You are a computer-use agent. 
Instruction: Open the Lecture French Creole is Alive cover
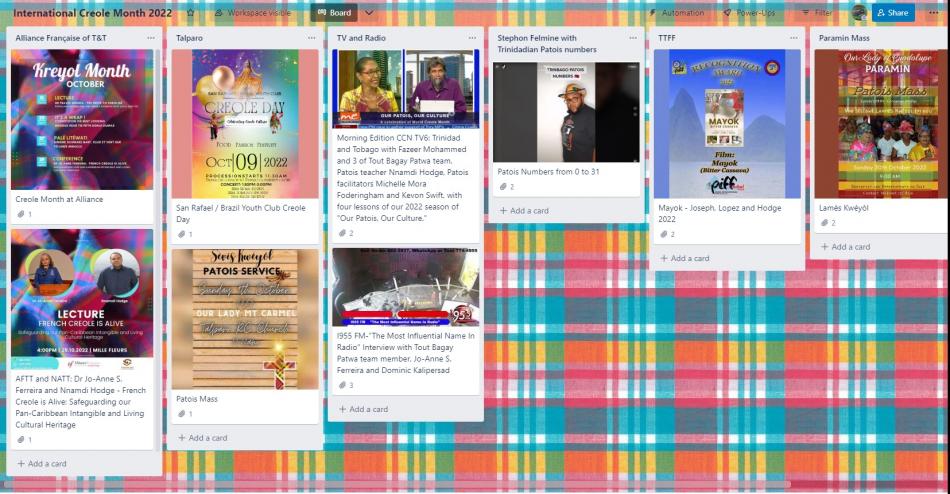coord(82,299)
